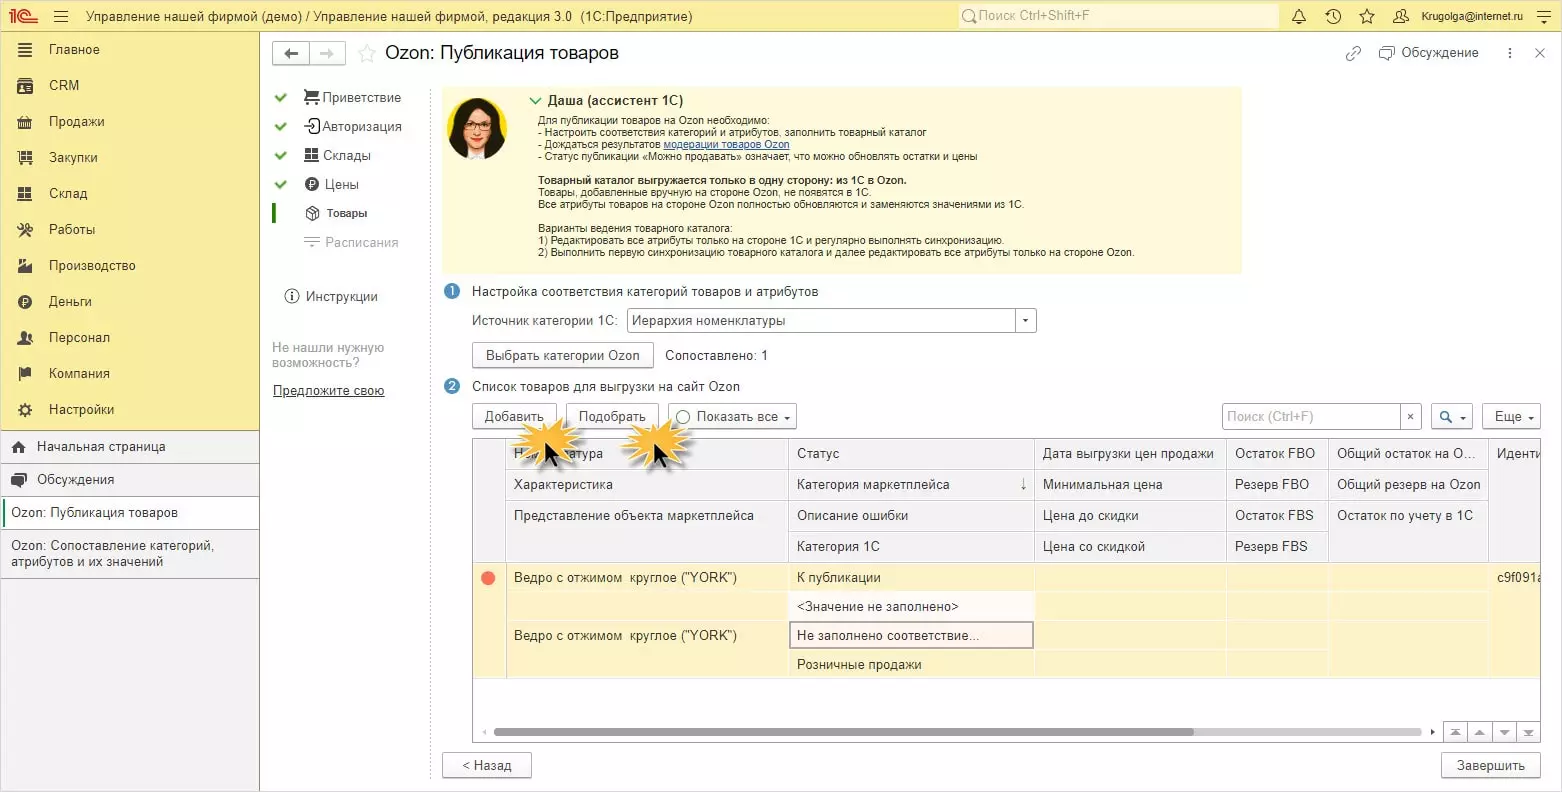Screen dimensions: 1562x792
Task: Click the user profile icon
Action: click(x=1401, y=16)
